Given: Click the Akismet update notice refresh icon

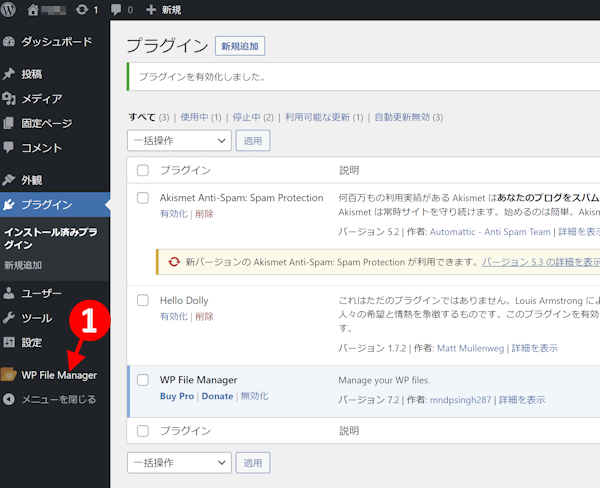Looking at the screenshot, I should point(174,262).
